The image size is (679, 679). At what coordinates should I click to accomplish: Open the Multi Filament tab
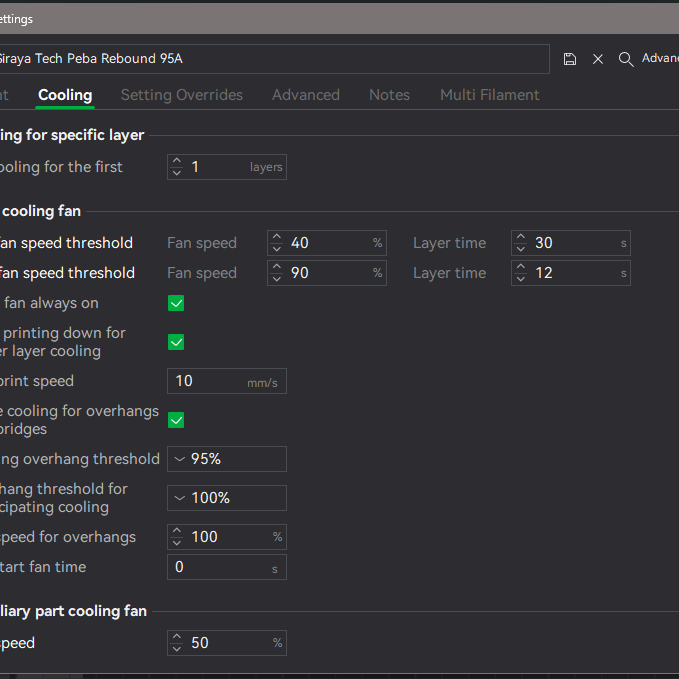click(489, 95)
